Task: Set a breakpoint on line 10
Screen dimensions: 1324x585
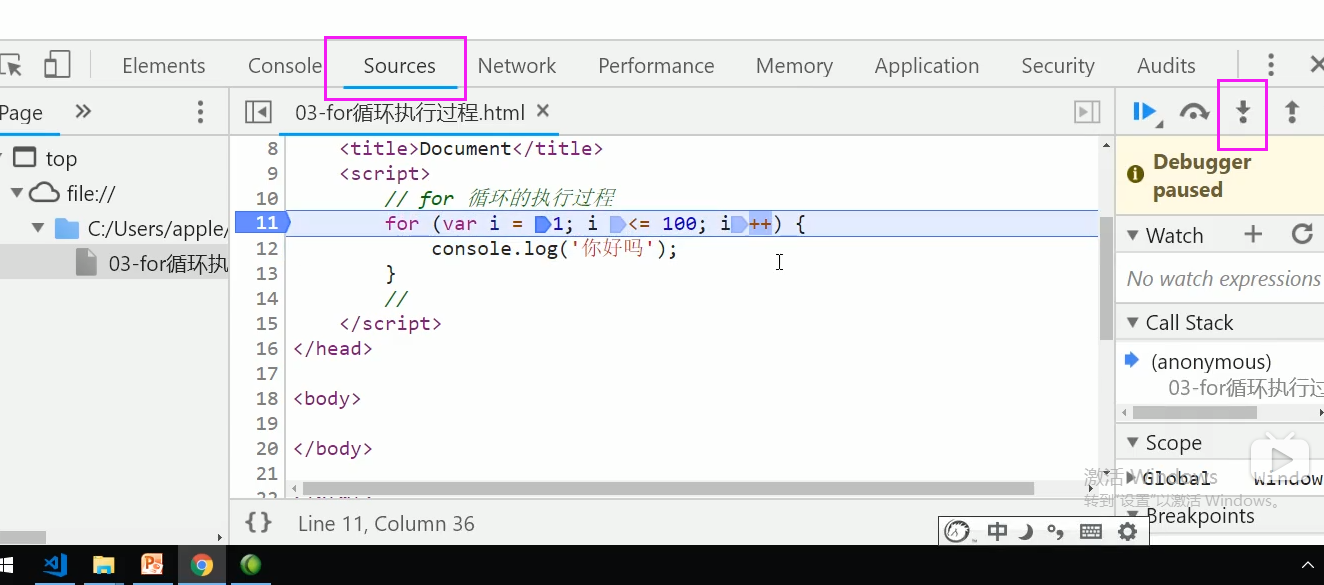Action: (267, 198)
